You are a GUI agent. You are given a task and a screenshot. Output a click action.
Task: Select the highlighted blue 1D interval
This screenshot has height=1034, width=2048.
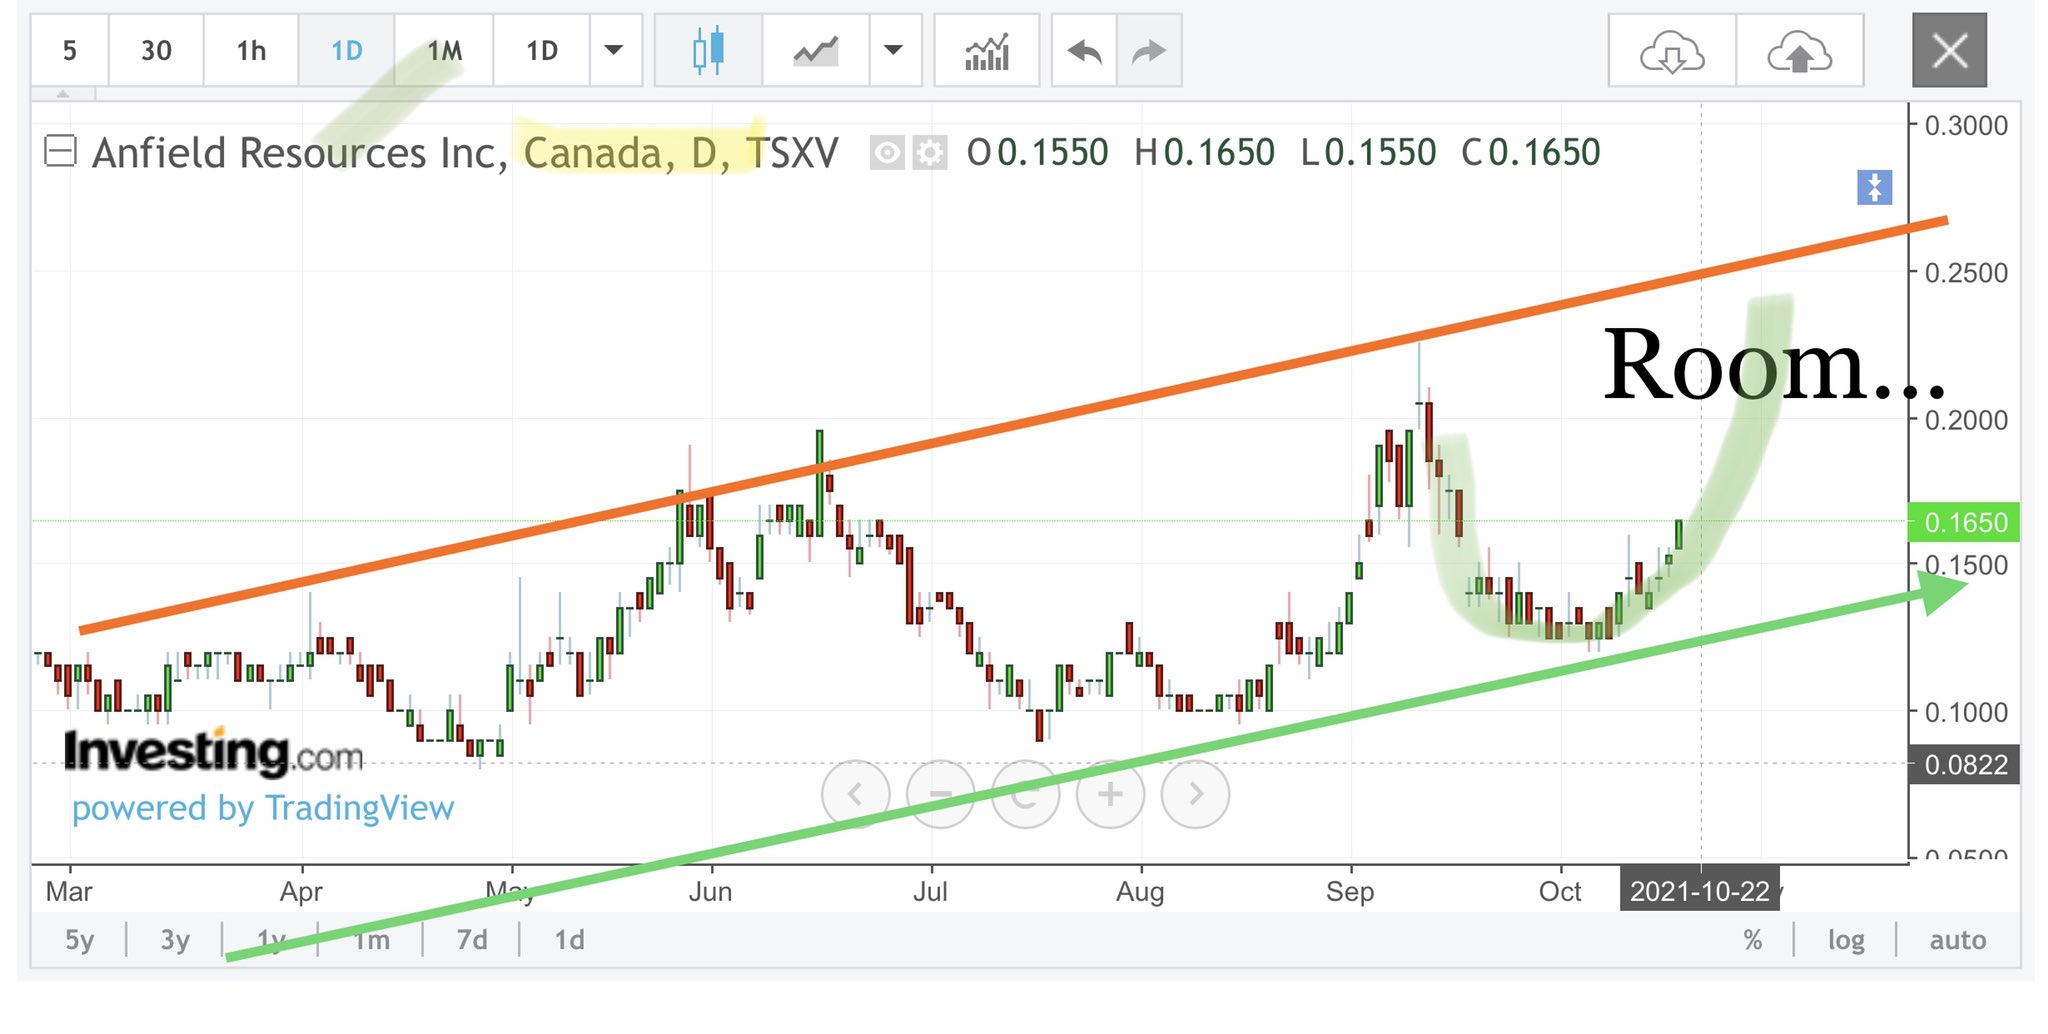click(347, 50)
